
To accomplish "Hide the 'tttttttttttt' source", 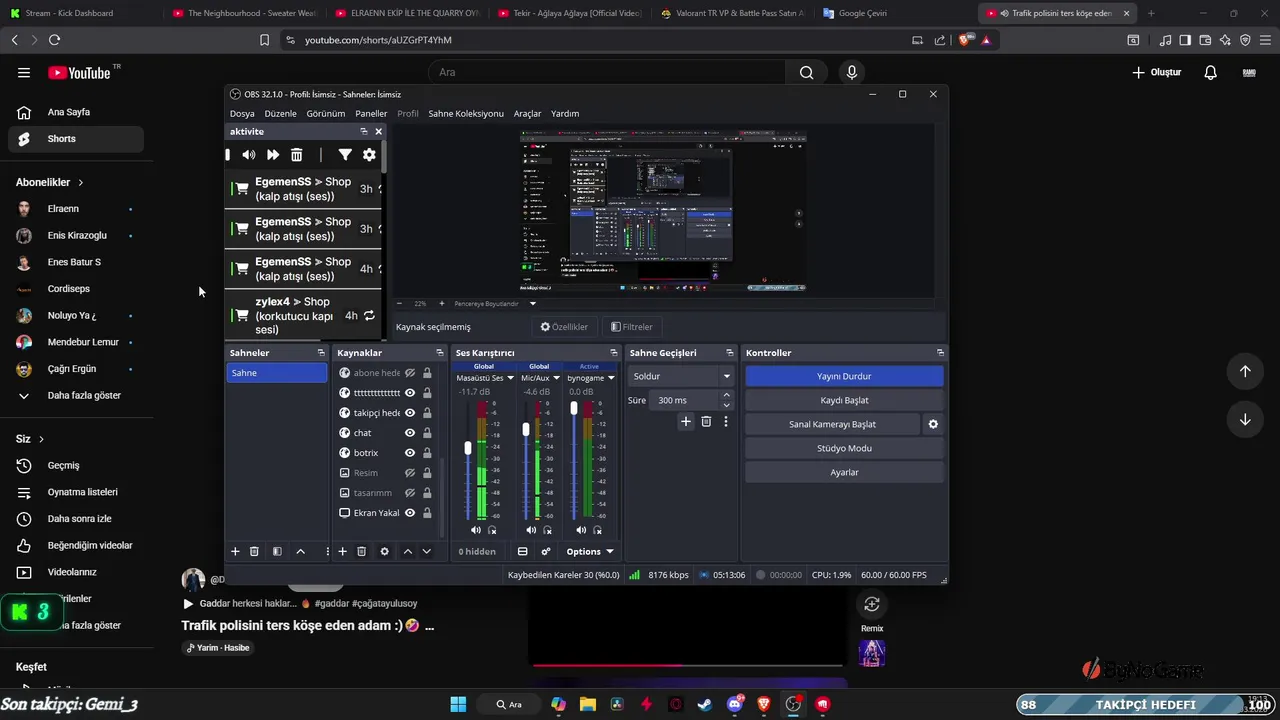I will click(x=410, y=393).
